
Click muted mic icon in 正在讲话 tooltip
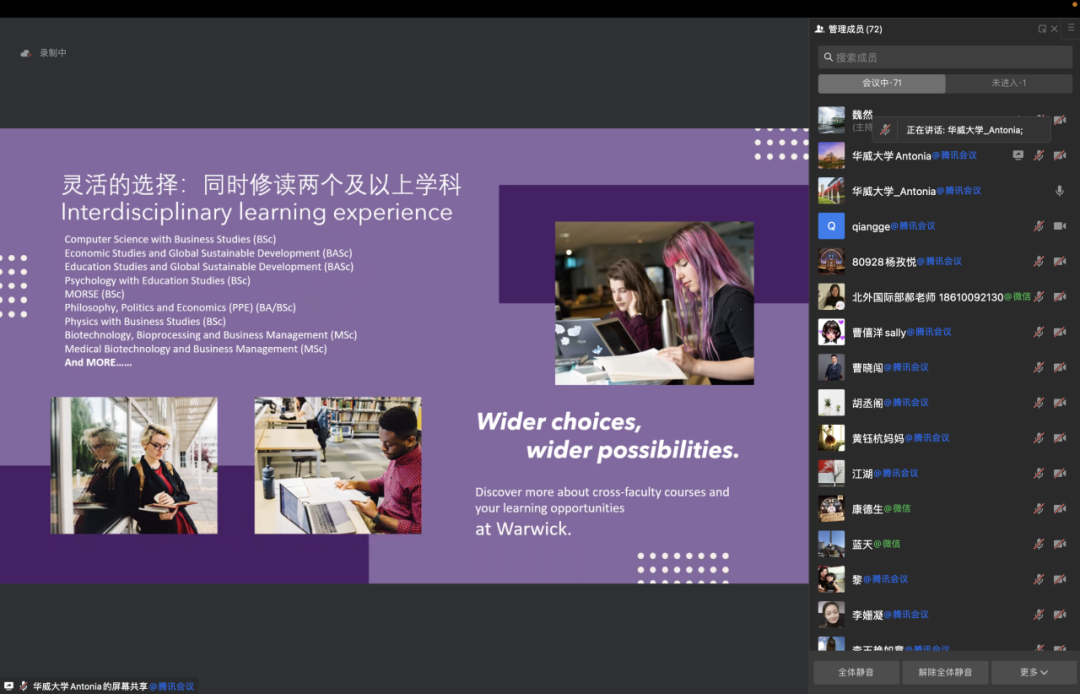pyautogui.click(x=885, y=129)
